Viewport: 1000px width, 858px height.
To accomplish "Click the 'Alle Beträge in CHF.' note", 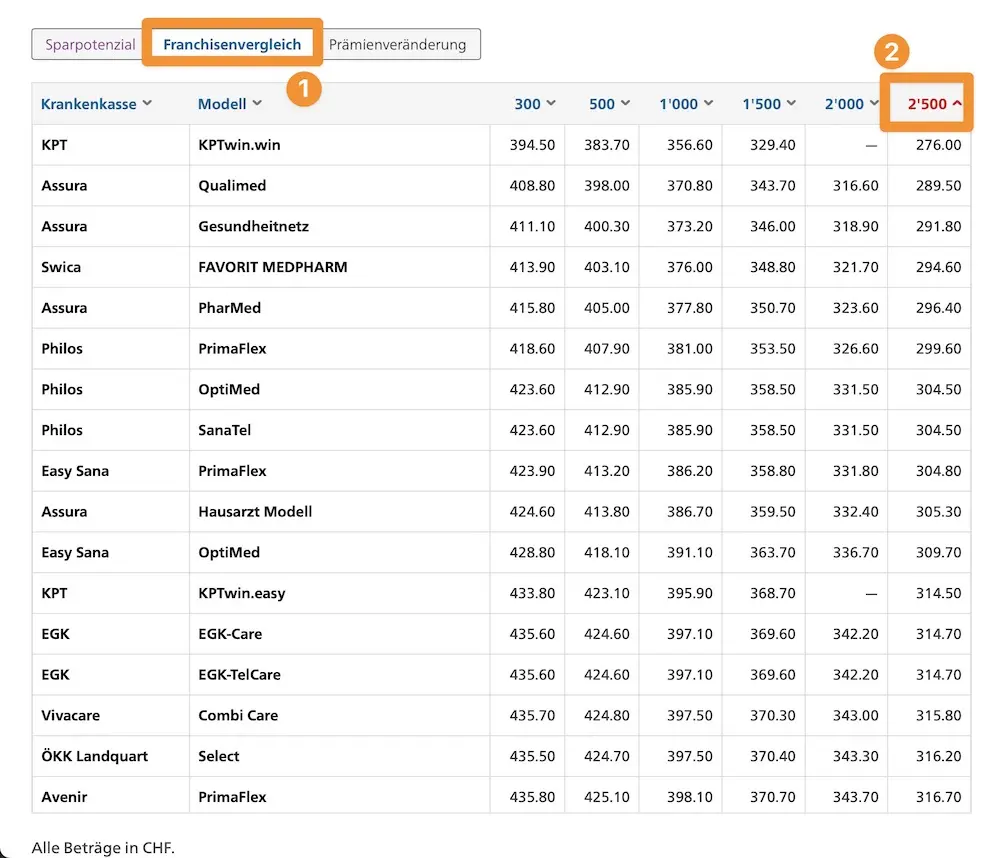I will point(103,848).
